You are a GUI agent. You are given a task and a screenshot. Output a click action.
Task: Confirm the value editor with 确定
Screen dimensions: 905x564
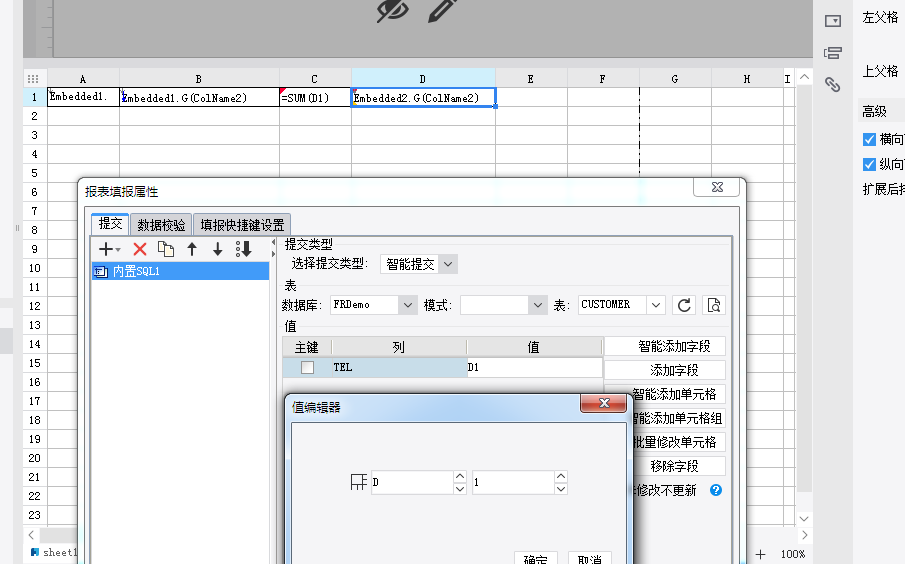(536, 558)
